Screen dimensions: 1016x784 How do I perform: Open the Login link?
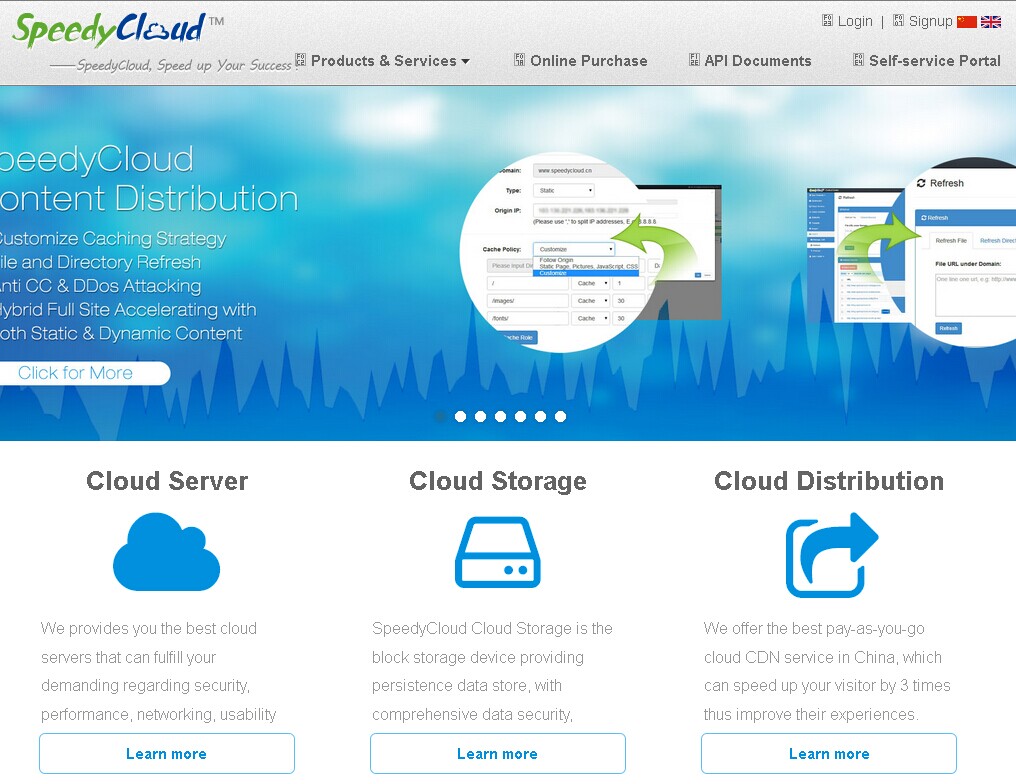(x=855, y=21)
